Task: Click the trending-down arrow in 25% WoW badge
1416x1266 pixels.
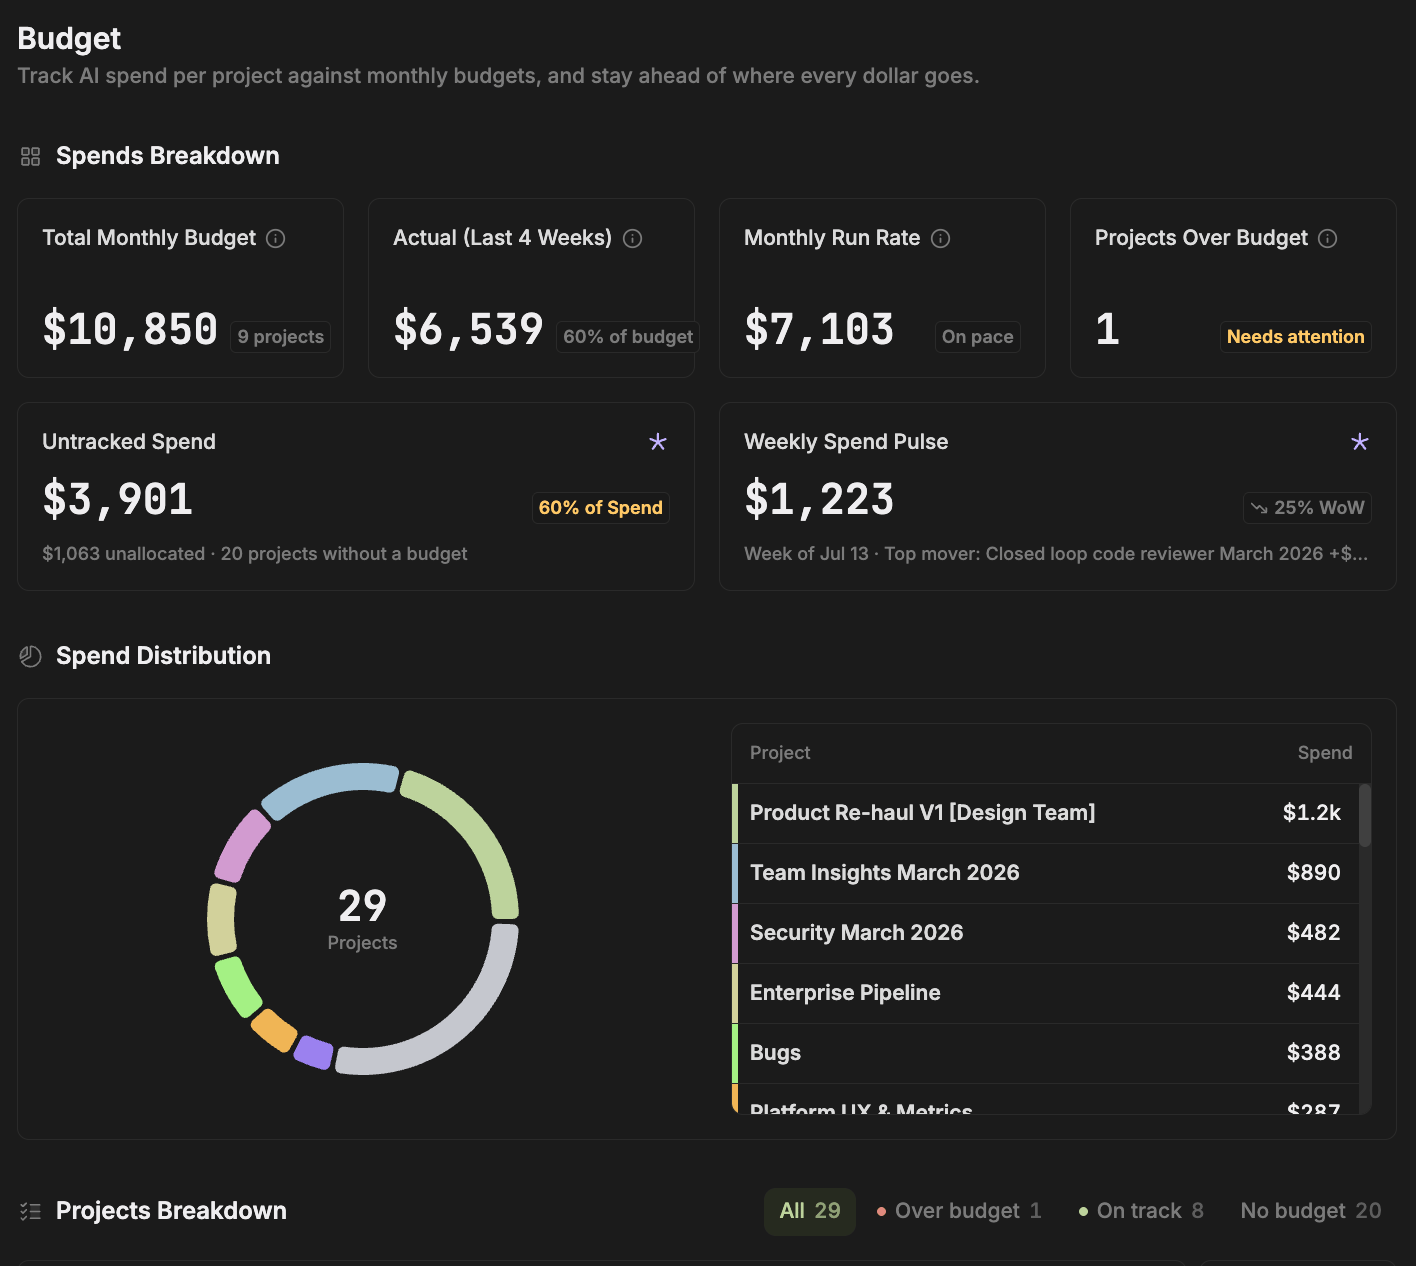Action: point(1259,508)
